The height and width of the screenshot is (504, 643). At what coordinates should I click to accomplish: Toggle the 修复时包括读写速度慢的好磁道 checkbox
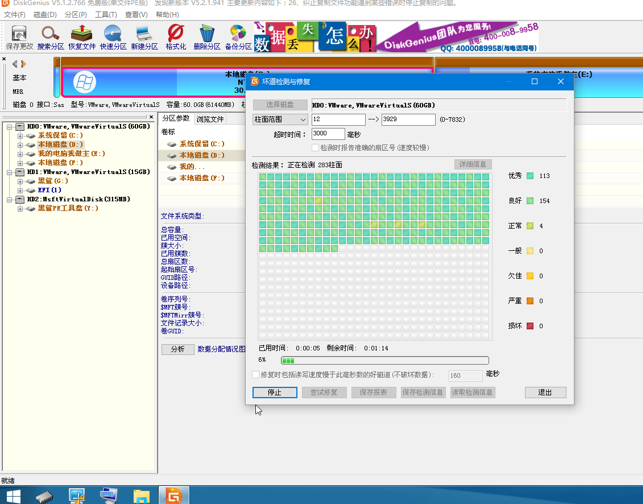click(x=256, y=375)
